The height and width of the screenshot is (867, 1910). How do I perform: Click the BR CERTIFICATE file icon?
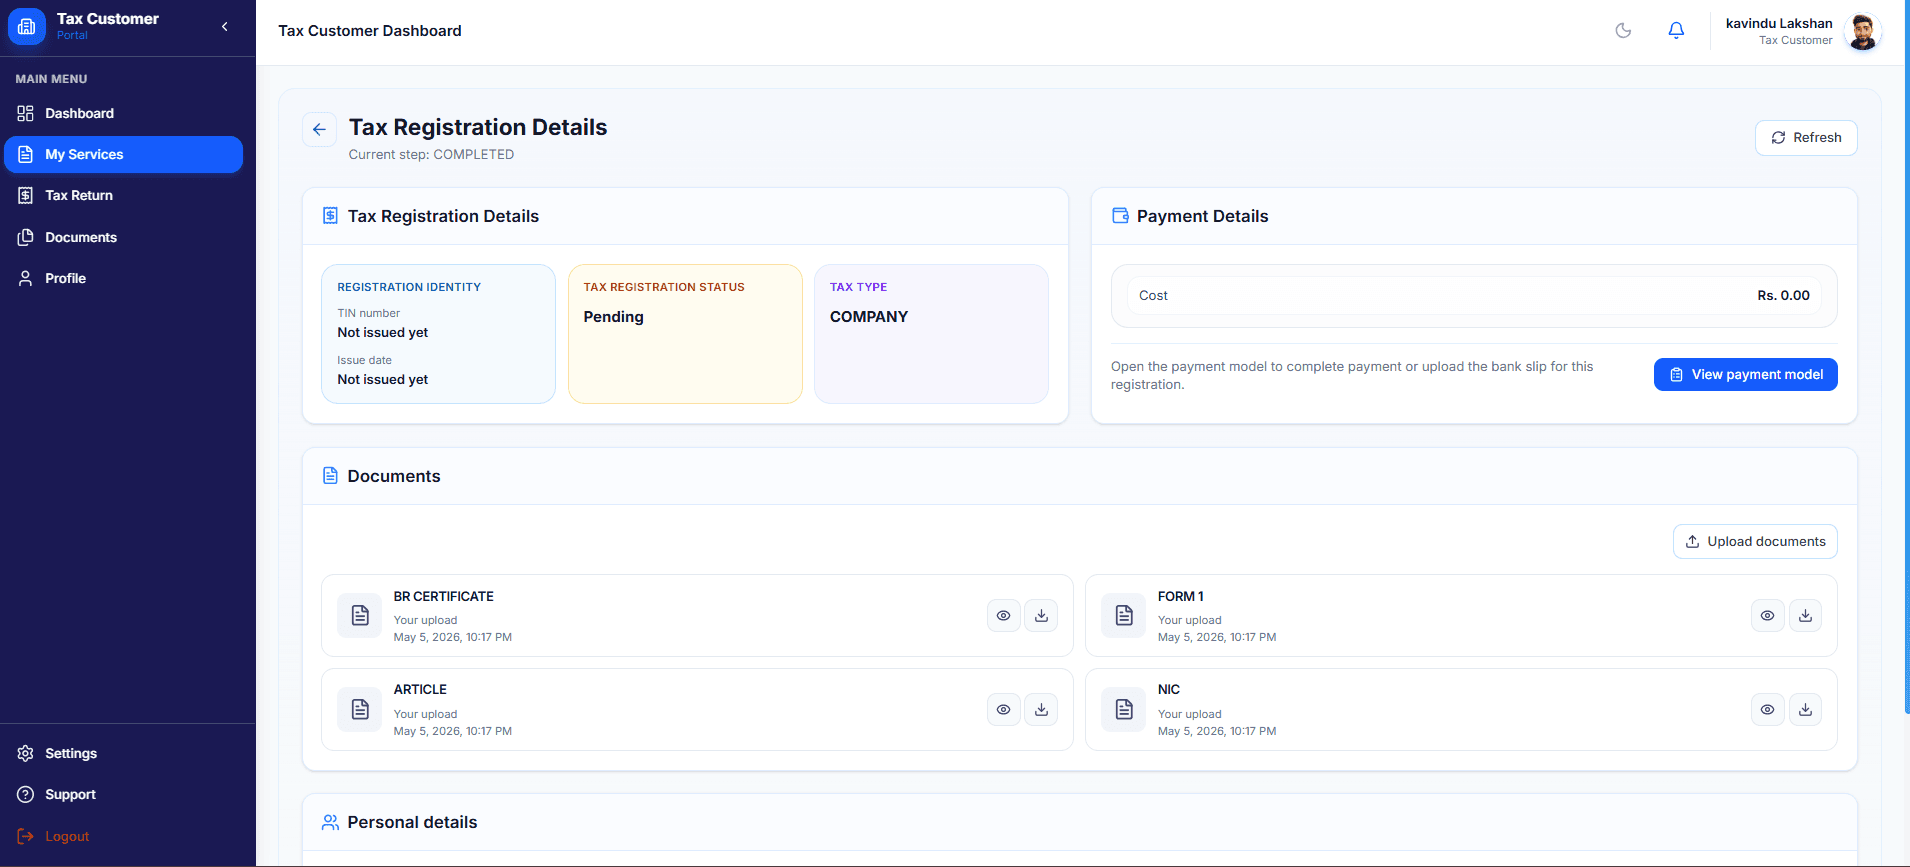pyautogui.click(x=360, y=616)
